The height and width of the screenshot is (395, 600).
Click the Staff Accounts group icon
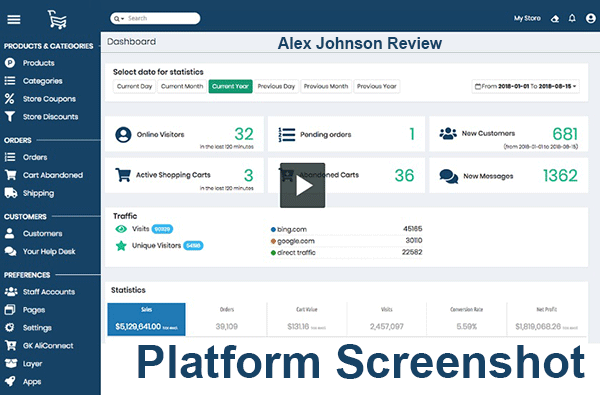pyautogui.click(x=11, y=292)
